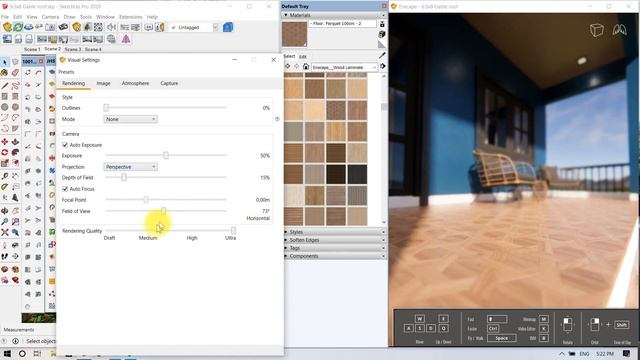Click the pink pyramid toolbar icon

click(126, 39)
